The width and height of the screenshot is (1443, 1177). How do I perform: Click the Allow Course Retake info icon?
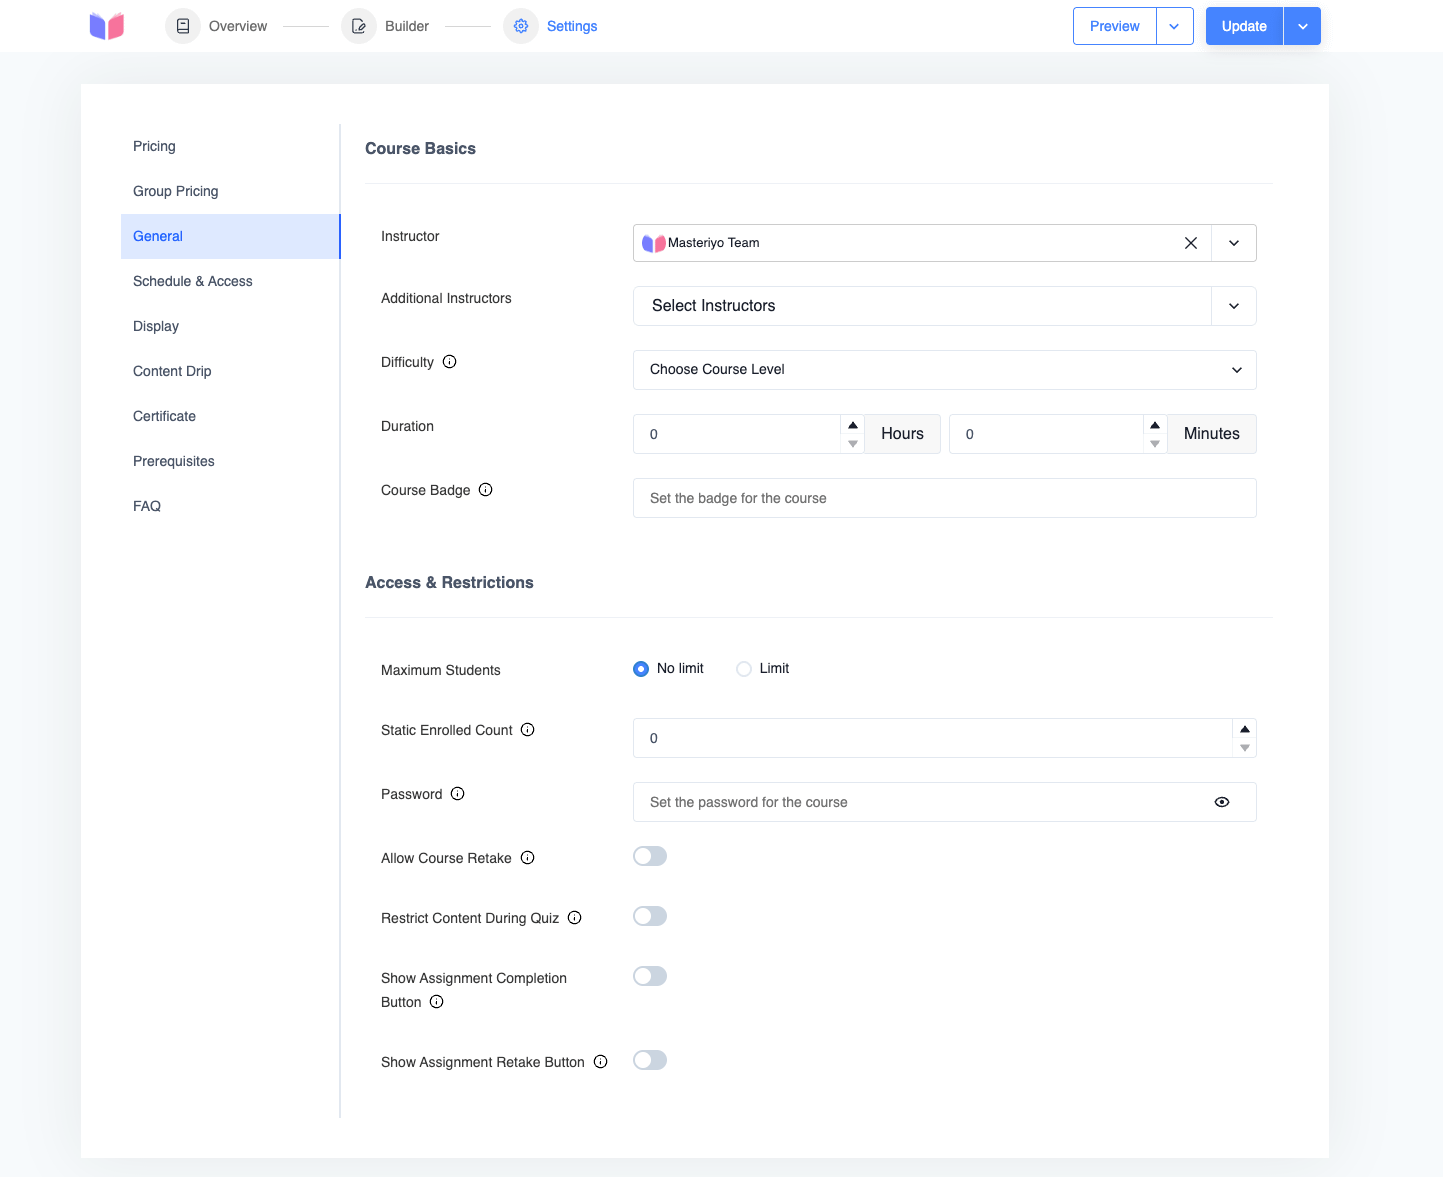point(528,858)
